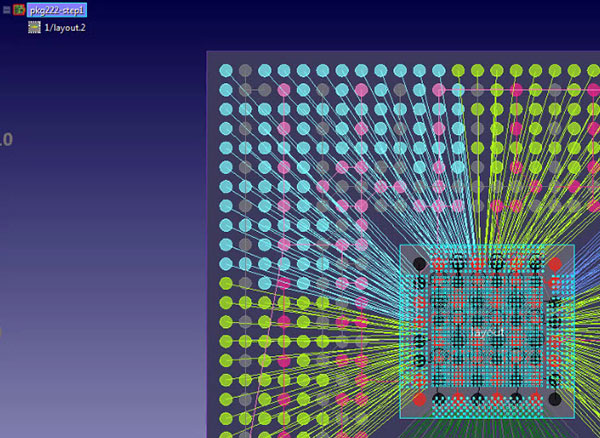Screen dimensions: 600x438
Task: Select the gray ball second in the top row
Action: [x=245, y=71]
